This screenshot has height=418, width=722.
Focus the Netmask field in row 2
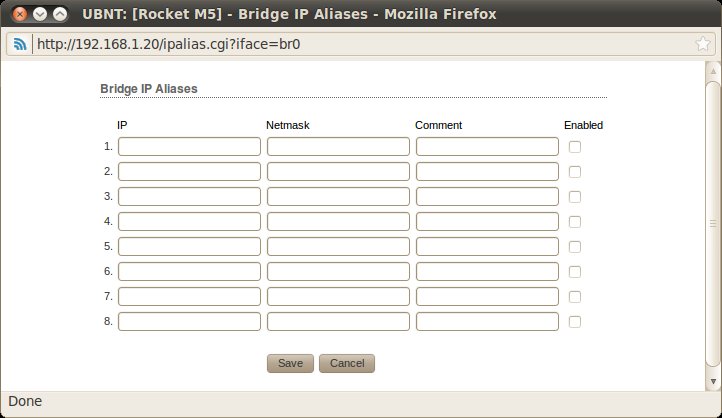[x=338, y=172]
